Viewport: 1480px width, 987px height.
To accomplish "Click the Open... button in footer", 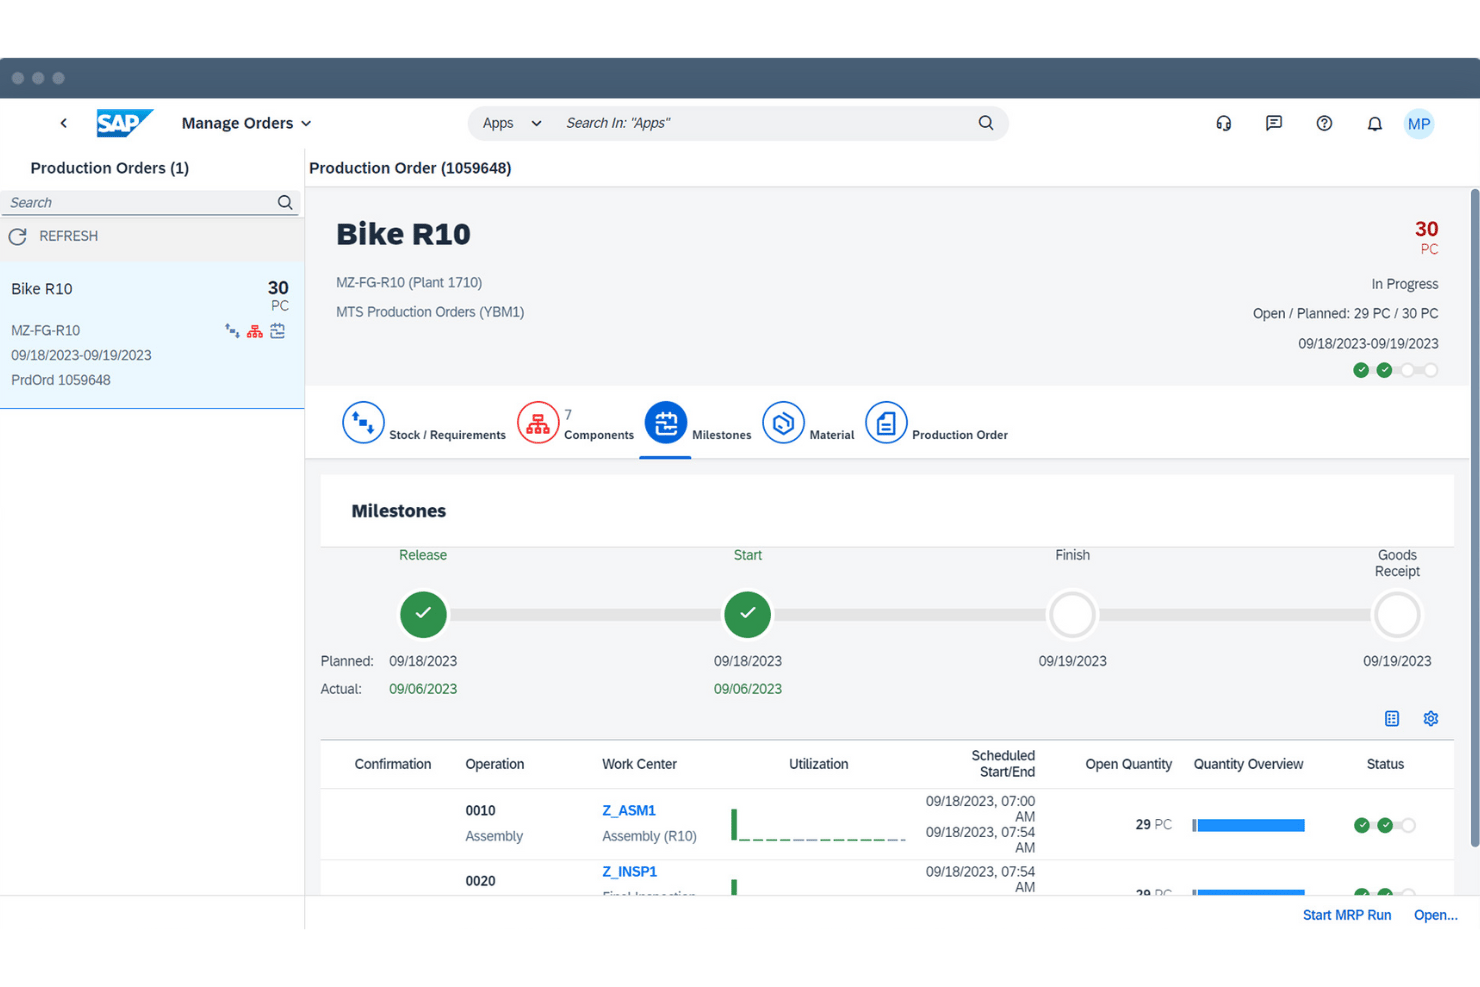I will coord(1436,915).
